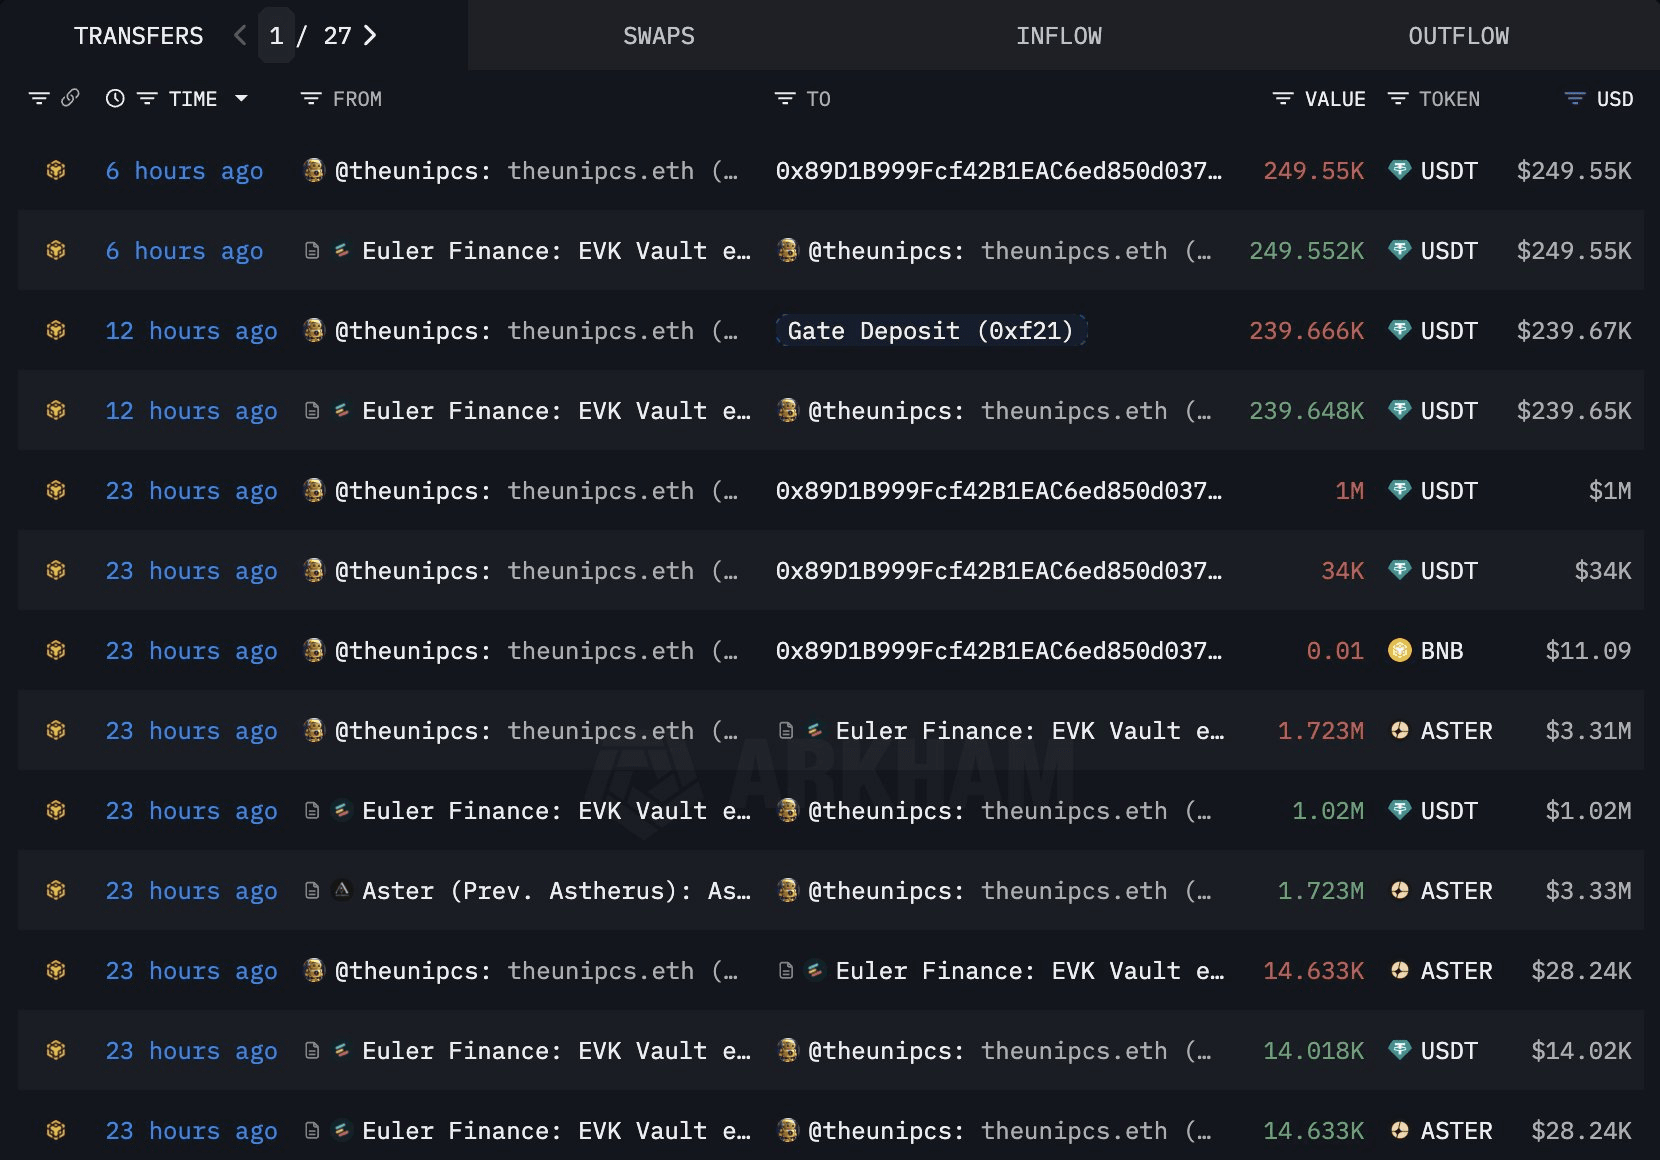The image size is (1660, 1160).
Task: Open Euler Finance sender on 14.018K row
Action: [556, 1051]
